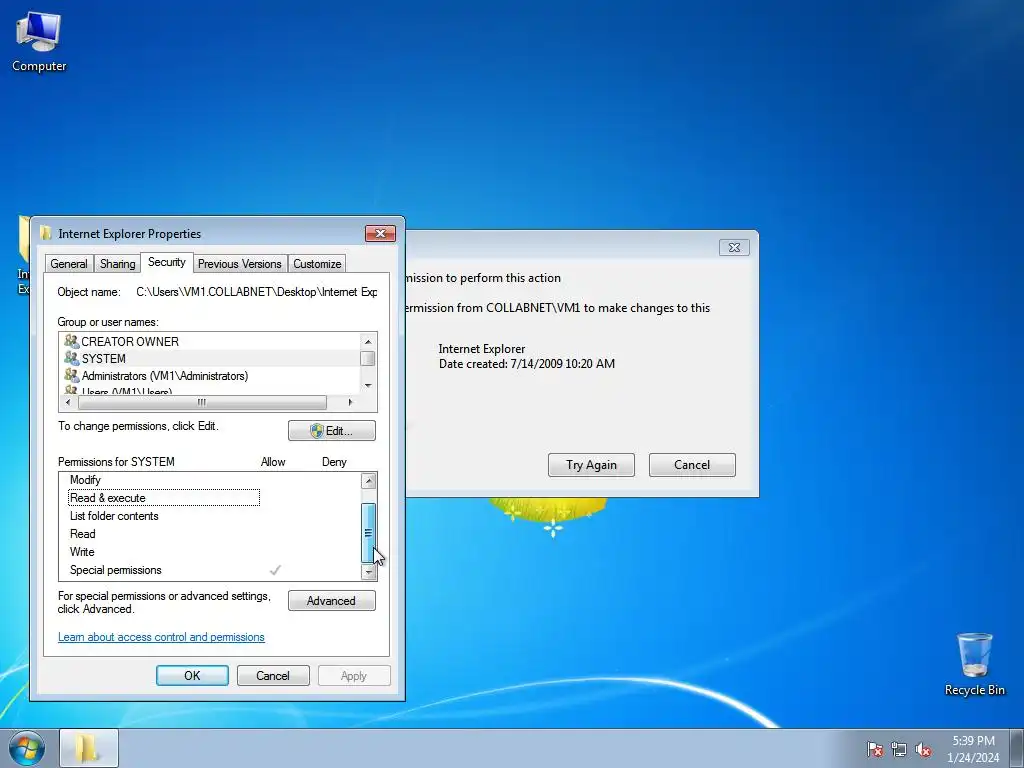Image resolution: width=1024 pixels, height=768 pixels.
Task: Click the List folder contents row
Action: click(x=210, y=516)
